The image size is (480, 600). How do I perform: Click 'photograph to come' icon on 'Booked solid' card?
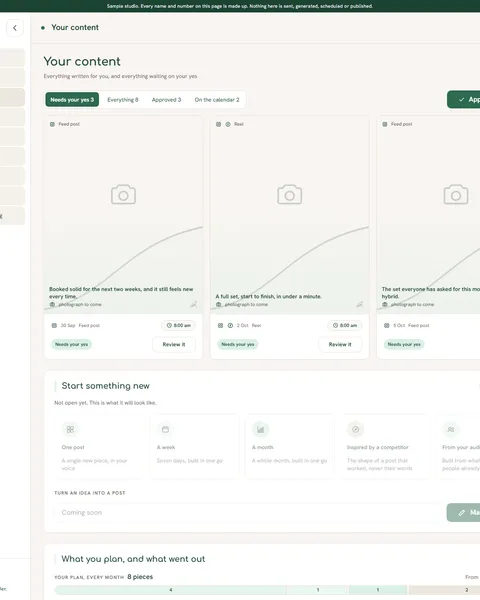point(52,305)
